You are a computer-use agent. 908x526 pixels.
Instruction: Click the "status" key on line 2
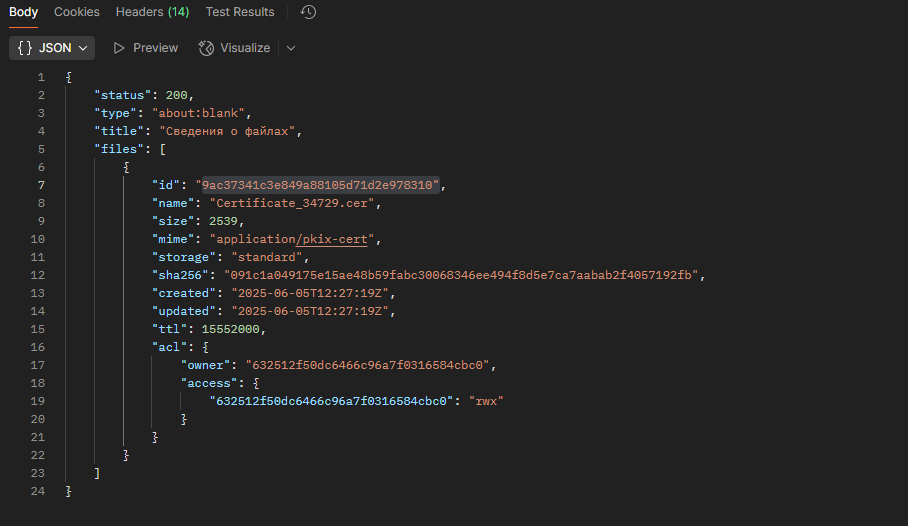tap(123, 95)
